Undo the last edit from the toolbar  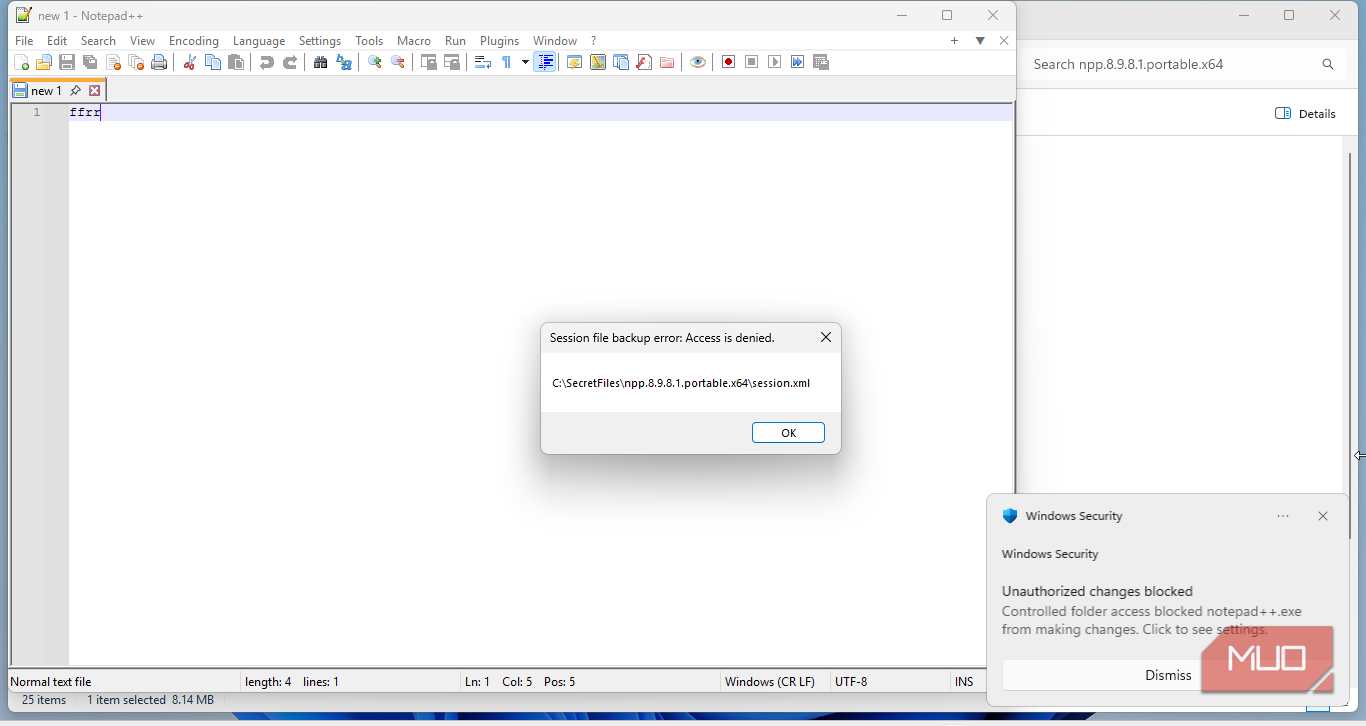pyautogui.click(x=266, y=62)
